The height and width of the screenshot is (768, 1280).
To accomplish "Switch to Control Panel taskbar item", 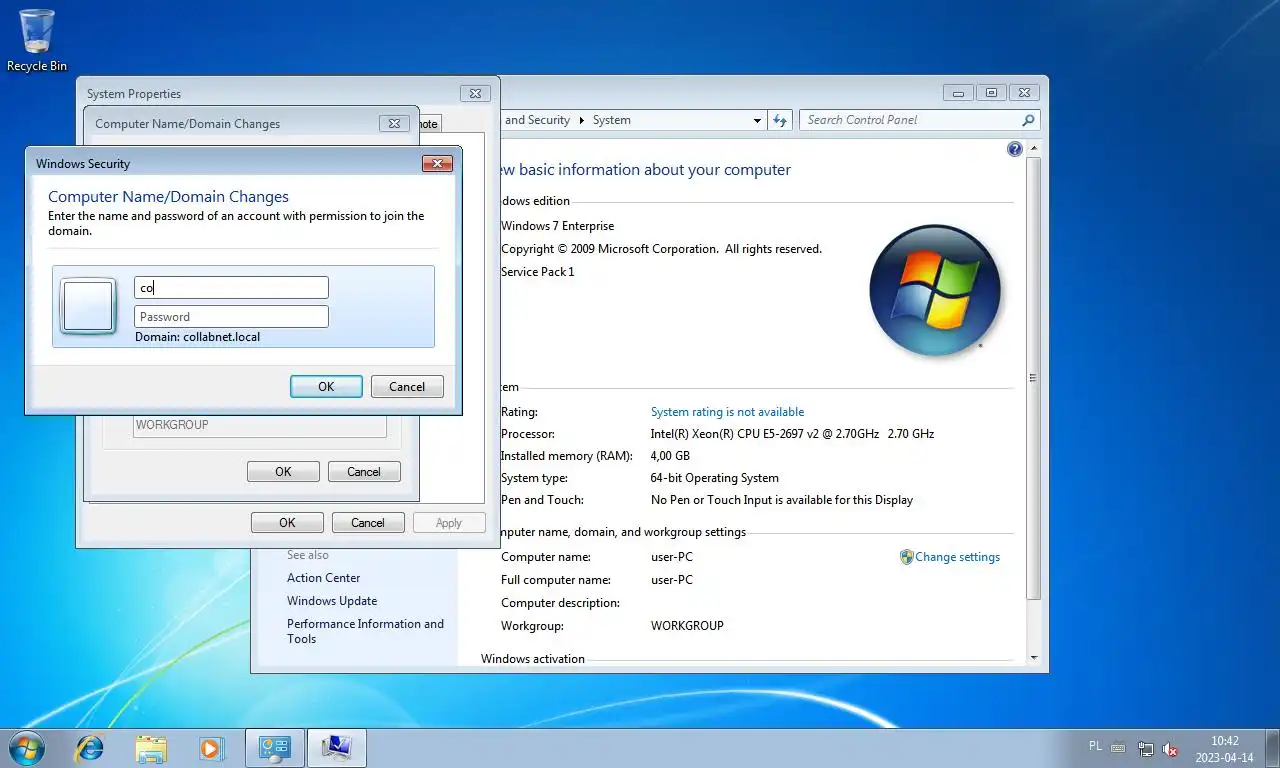I will tap(275, 748).
